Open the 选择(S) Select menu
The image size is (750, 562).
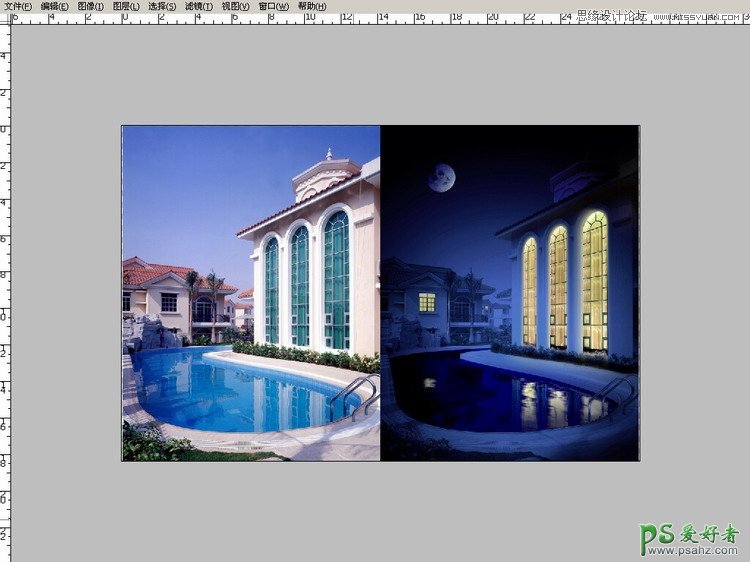pyautogui.click(x=163, y=6)
